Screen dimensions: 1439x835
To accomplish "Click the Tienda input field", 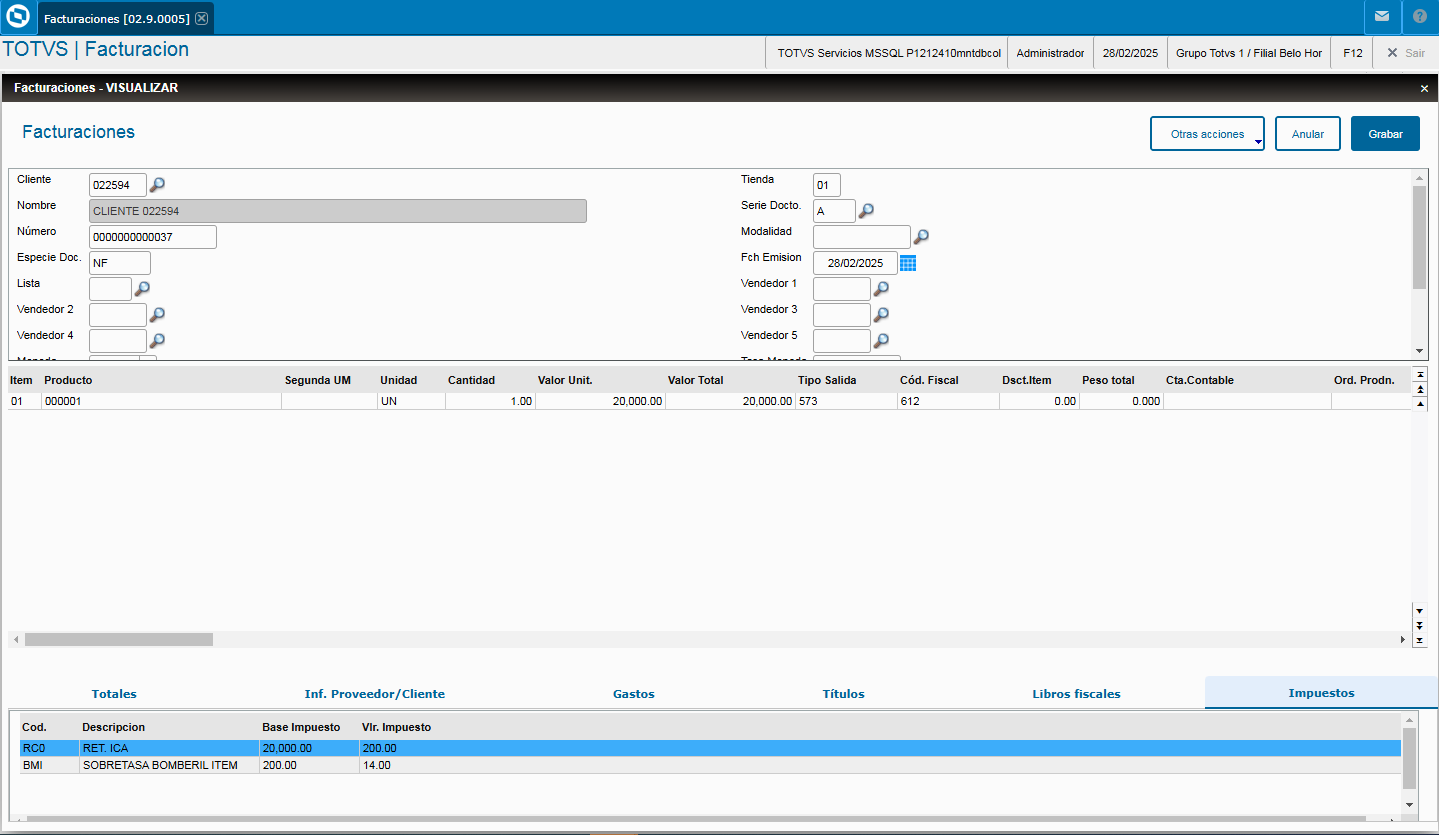I will (x=827, y=185).
